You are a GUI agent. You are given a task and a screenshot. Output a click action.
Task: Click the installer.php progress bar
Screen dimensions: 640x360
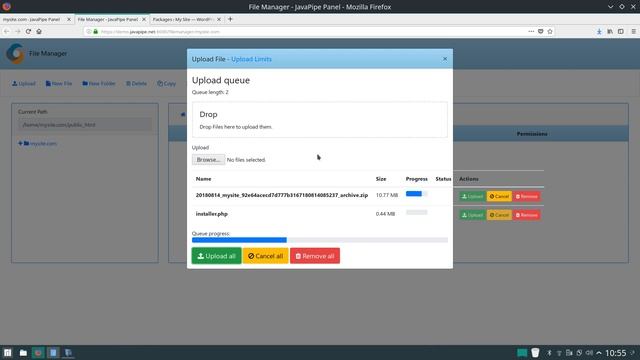[x=416, y=212]
